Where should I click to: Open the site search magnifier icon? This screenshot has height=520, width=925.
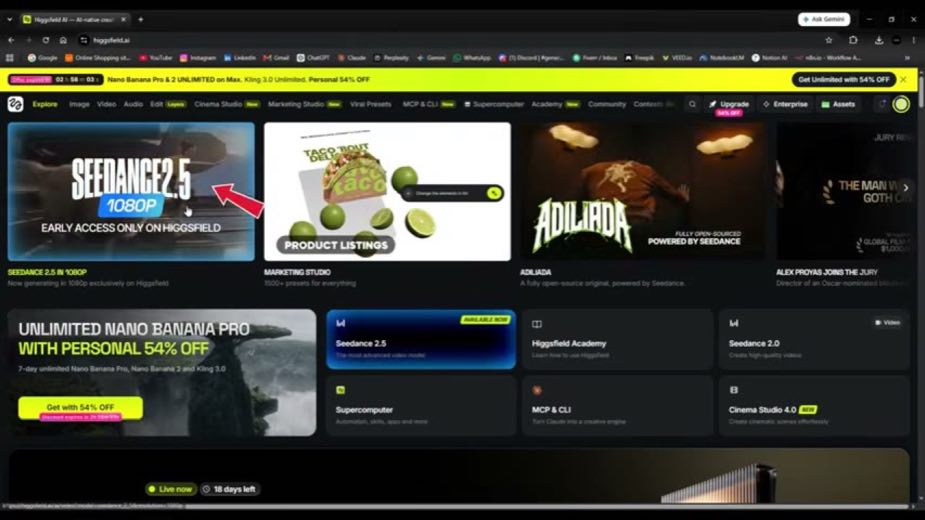[x=693, y=104]
